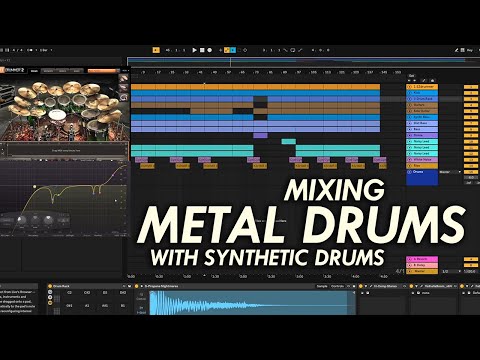
Task: Click the orange number box on the Kick track row
Action: click(x=471, y=93)
